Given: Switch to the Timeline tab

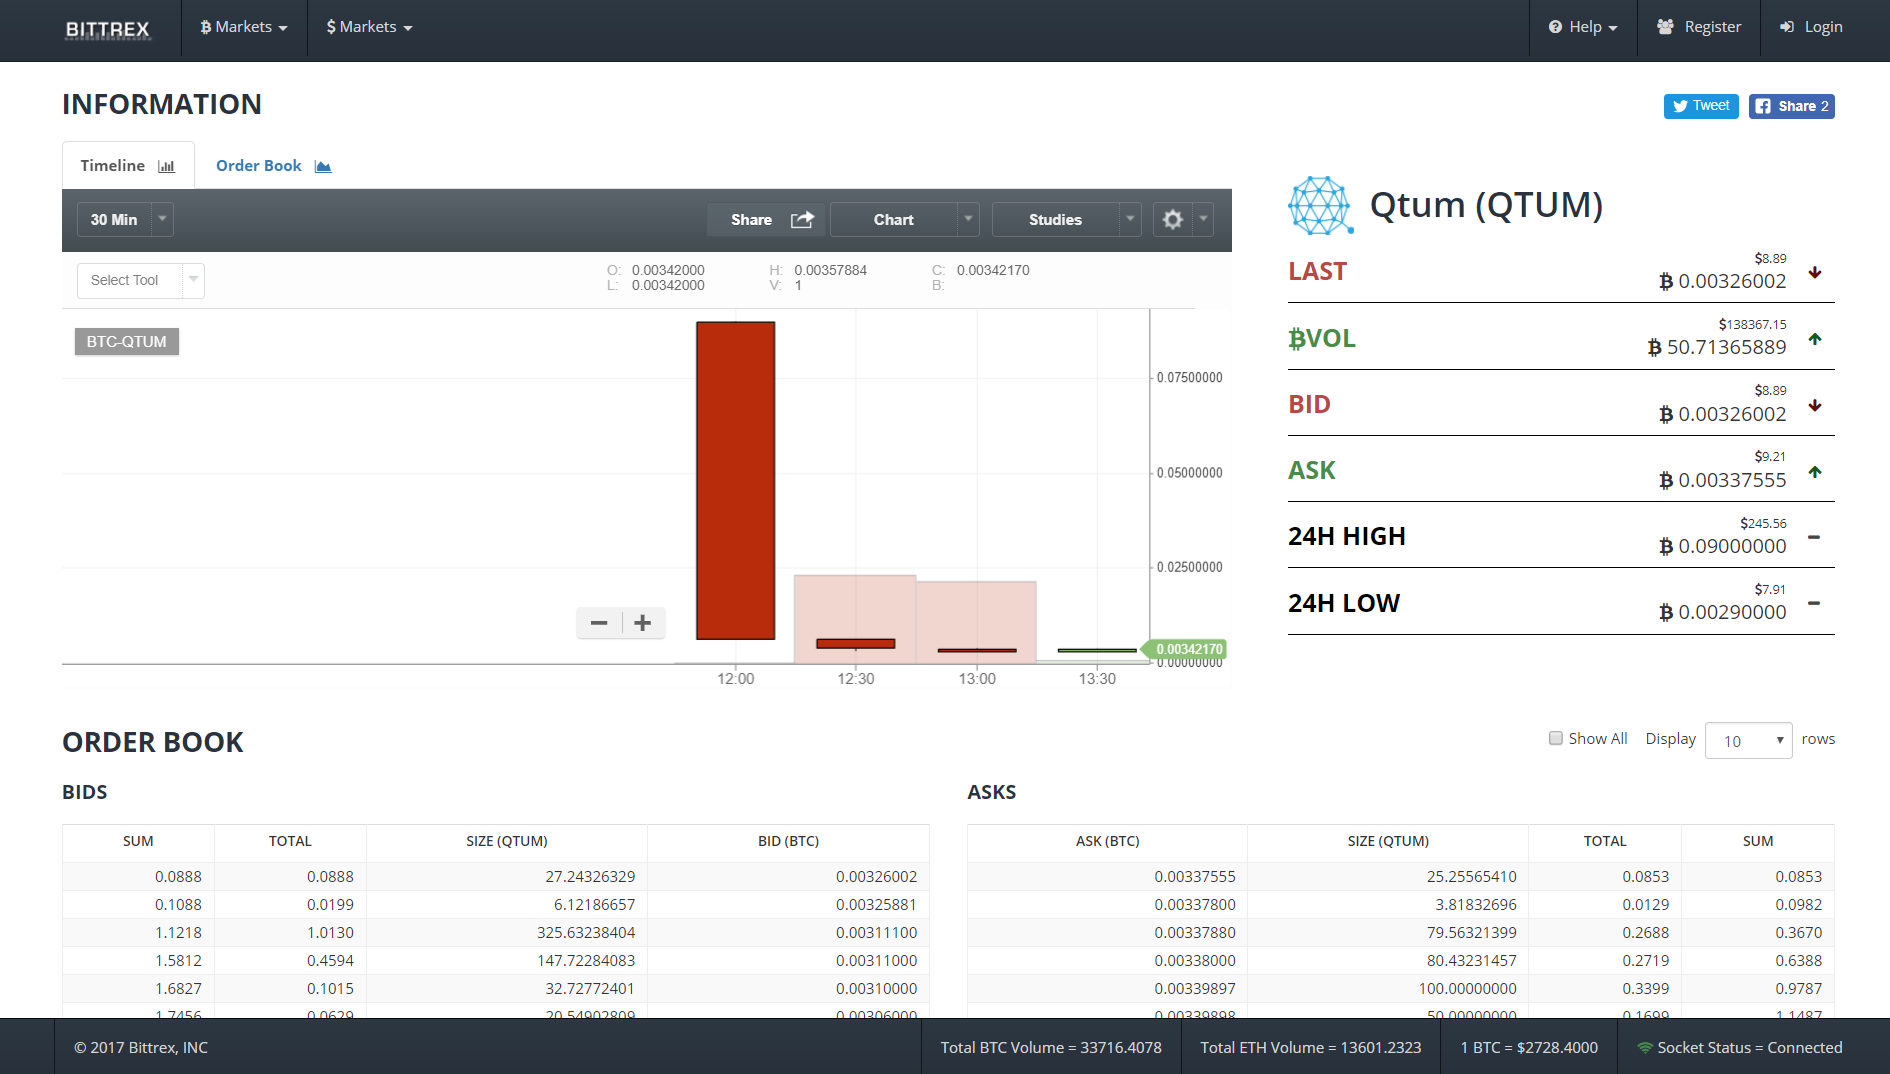Looking at the screenshot, I should coord(128,165).
